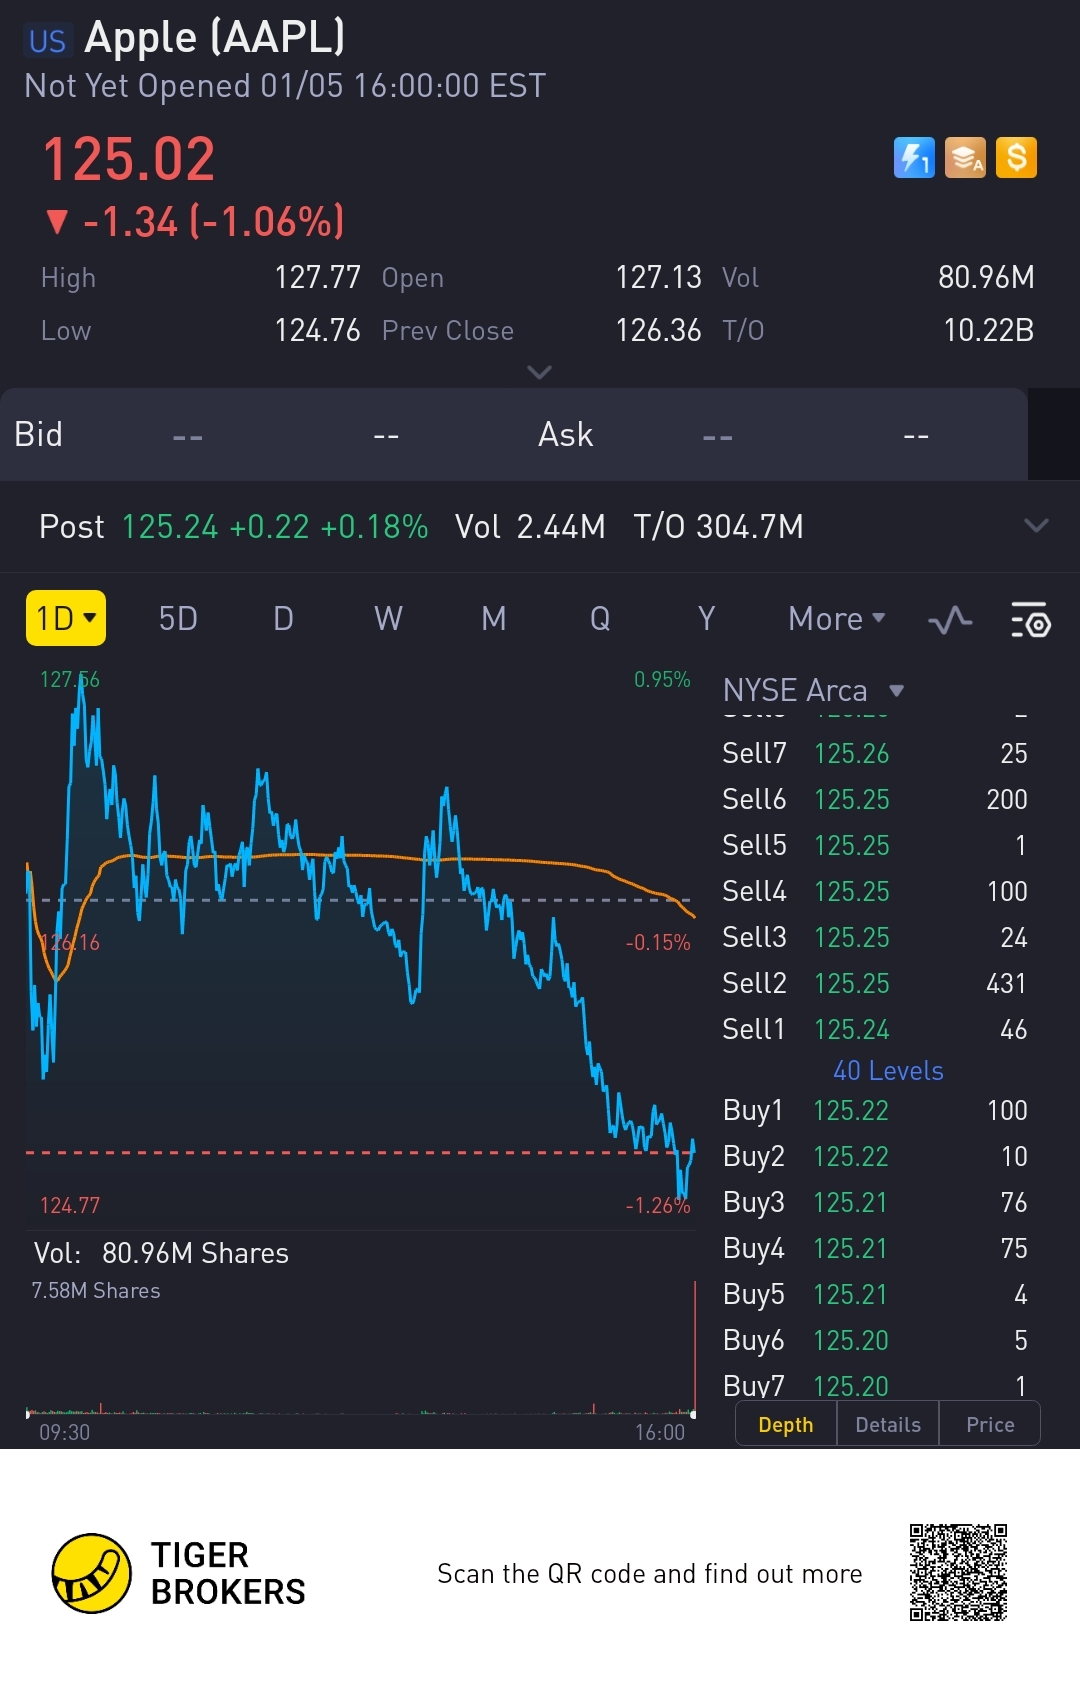Open the More timeframes dropdown

(836, 619)
